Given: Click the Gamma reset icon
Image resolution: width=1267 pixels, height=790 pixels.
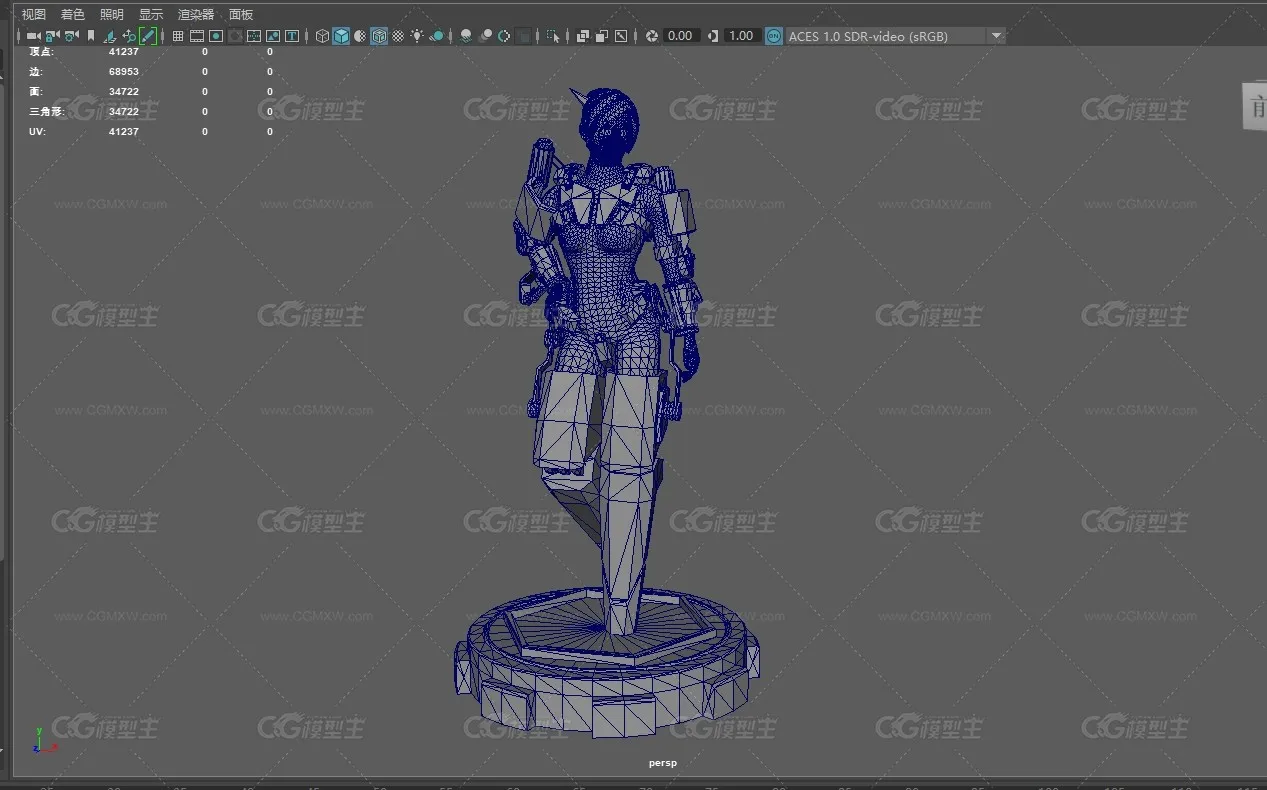Looking at the screenshot, I should pos(712,36).
